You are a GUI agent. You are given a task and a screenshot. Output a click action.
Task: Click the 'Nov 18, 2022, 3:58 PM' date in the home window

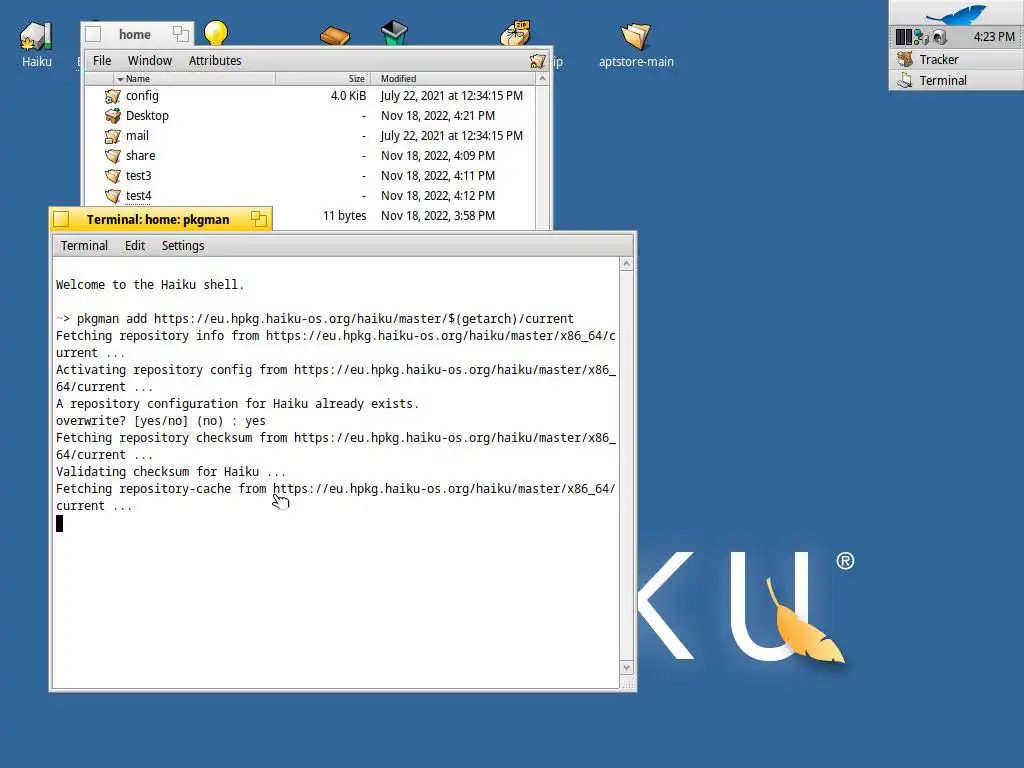(x=438, y=216)
